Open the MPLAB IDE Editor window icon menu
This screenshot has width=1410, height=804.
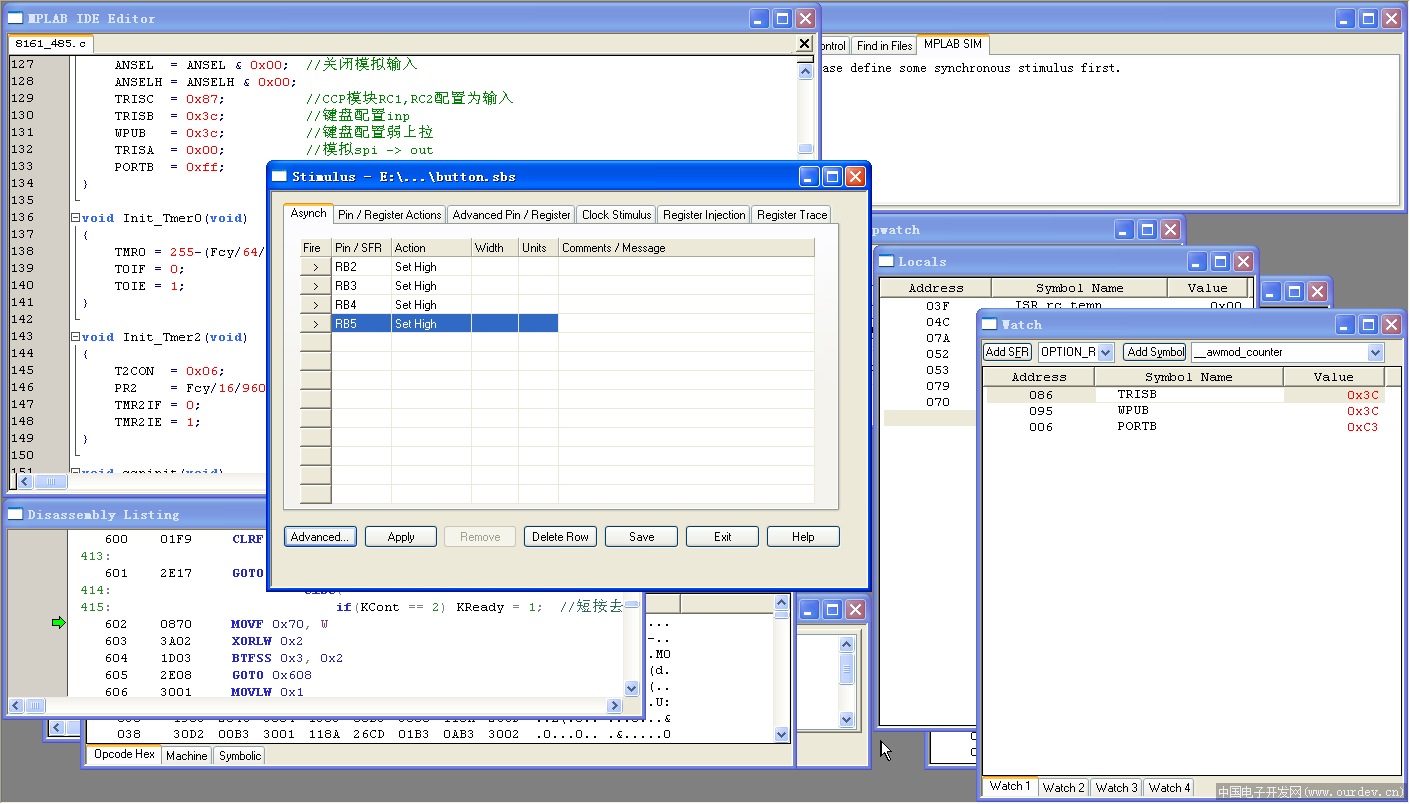[x=16, y=18]
